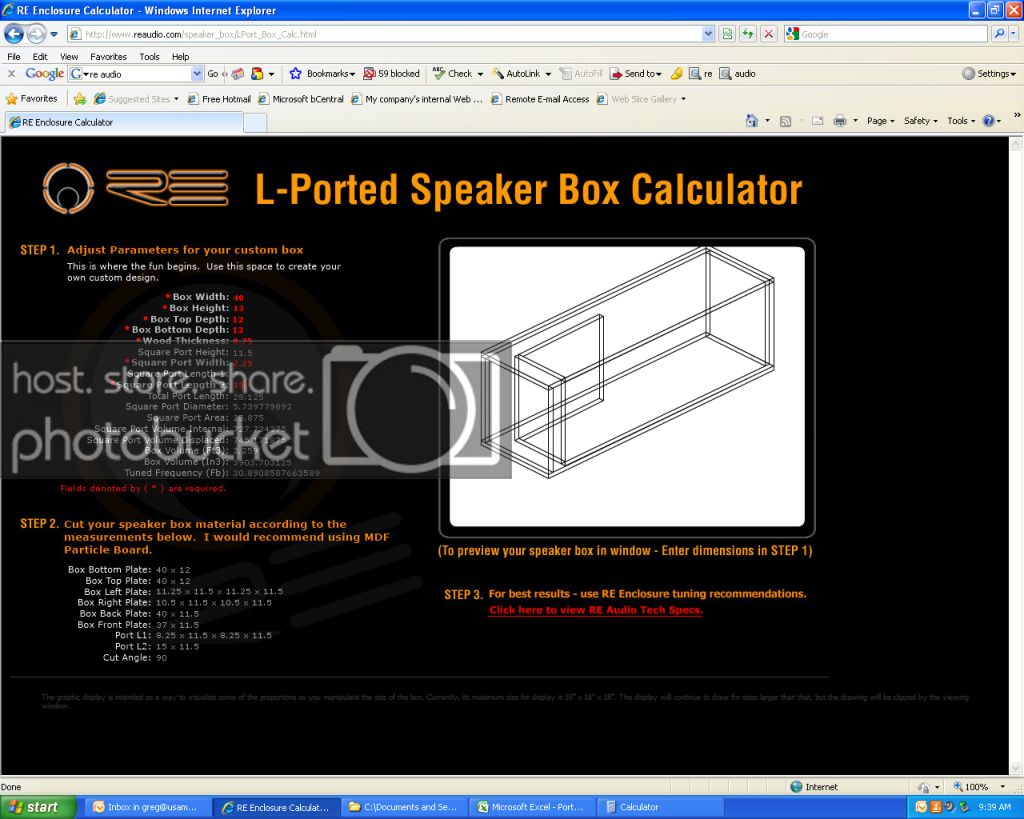
Task: Open the command bar Tools menu
Action: (x=961, y=121)
